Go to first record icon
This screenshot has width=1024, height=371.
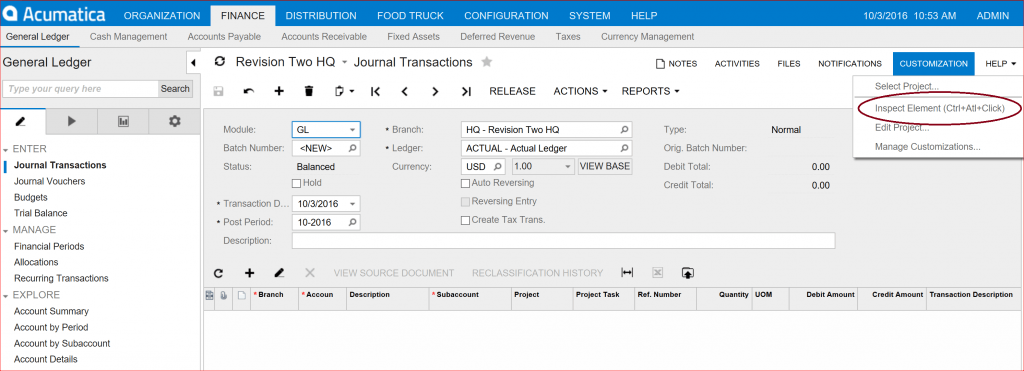click(x=375, y=91)
